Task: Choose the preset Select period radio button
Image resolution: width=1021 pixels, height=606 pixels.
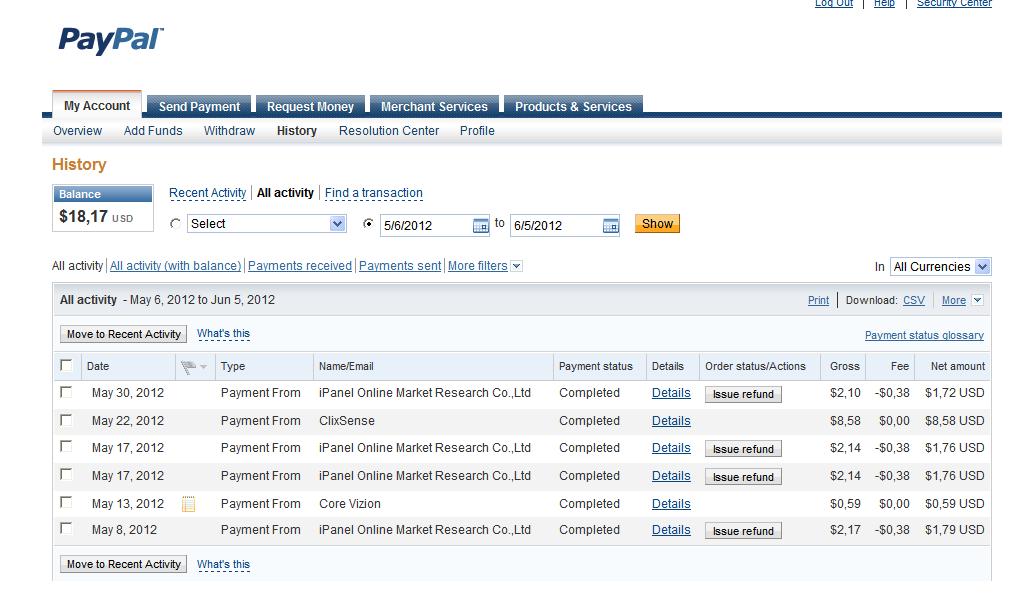Action: pyautogui.click(x=176, y=224)
